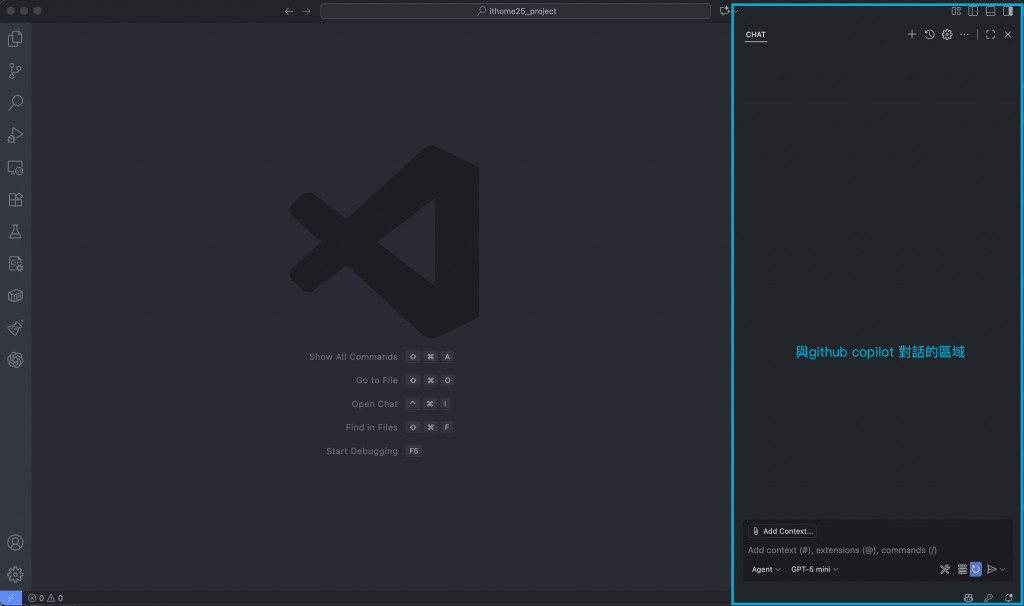Open Customize Layout in the title bar
The height and width of the screenshot is (606, 1024).
pos(956,11)
